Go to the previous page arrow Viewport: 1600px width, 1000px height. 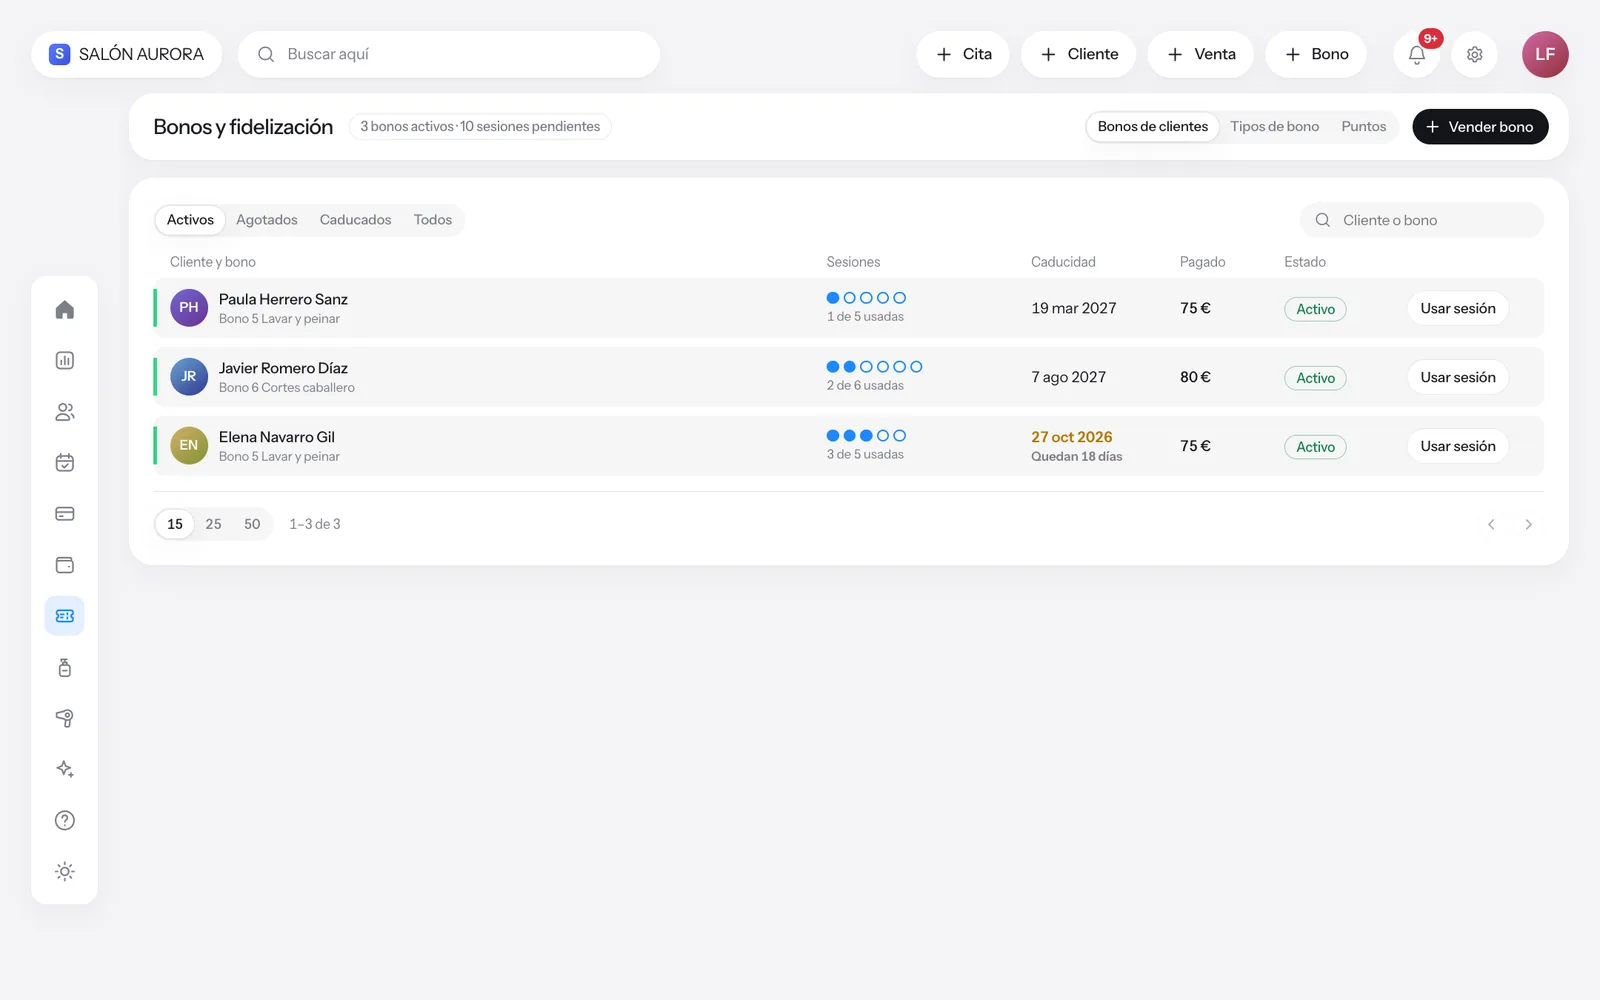click(x=1491, y=524)
